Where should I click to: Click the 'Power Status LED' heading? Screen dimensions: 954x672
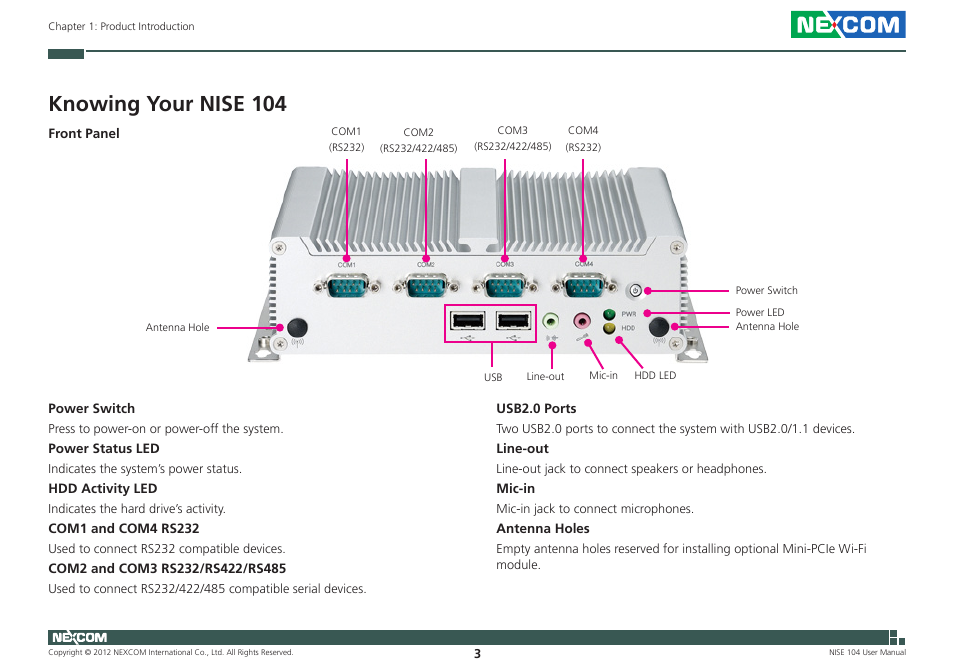tap(103, 448)
